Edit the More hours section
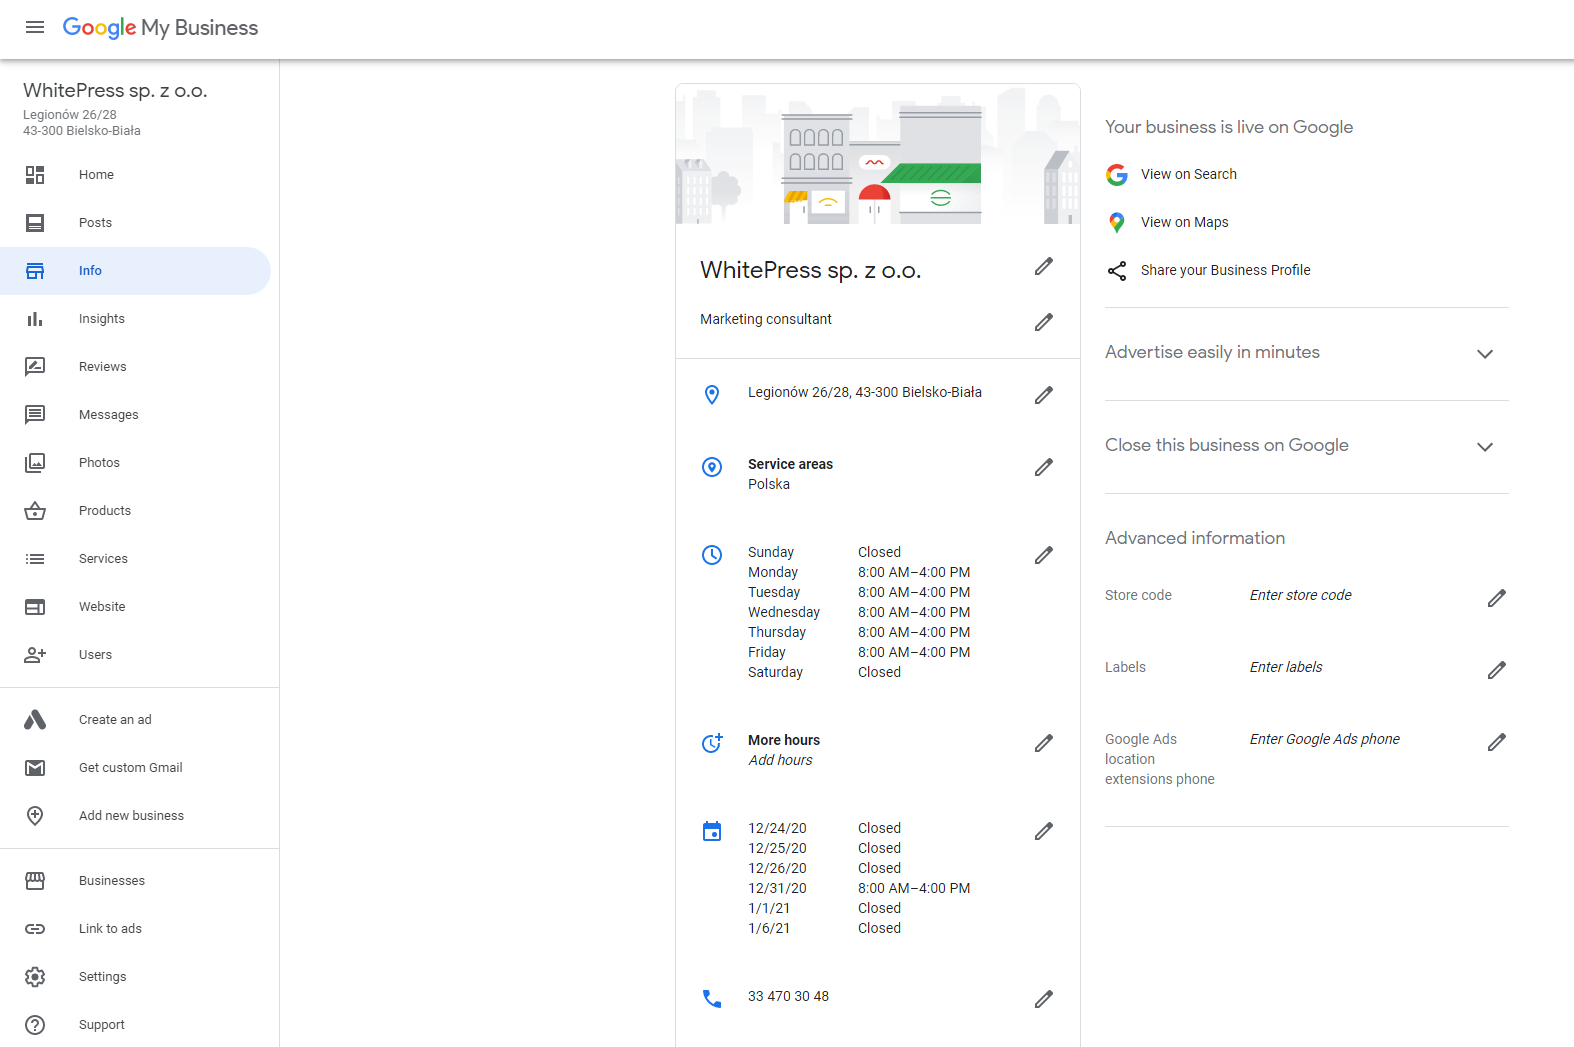 coord(1044,743)
